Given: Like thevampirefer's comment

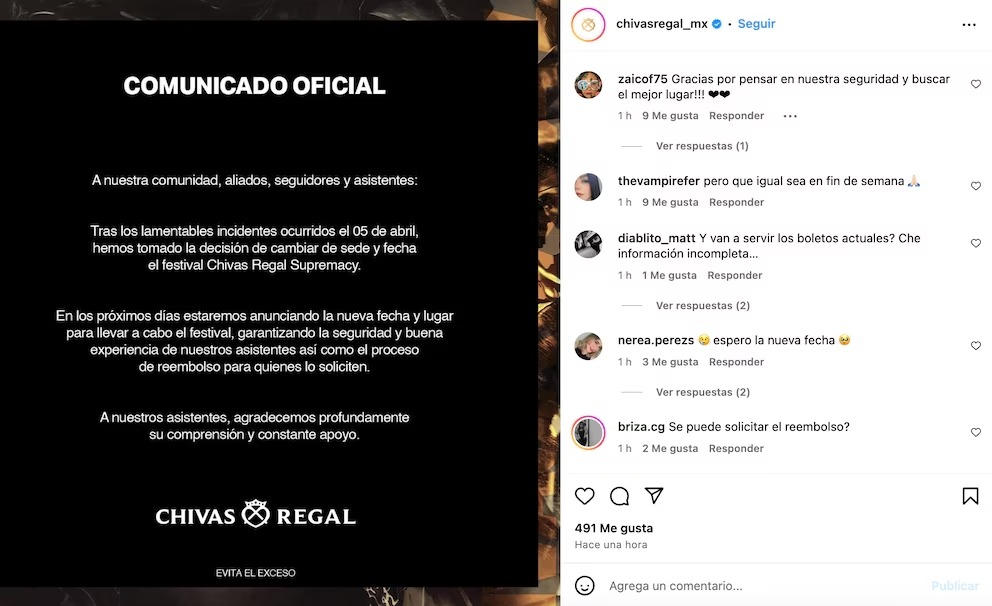Looking at the screenshot, I should (976, 186).
